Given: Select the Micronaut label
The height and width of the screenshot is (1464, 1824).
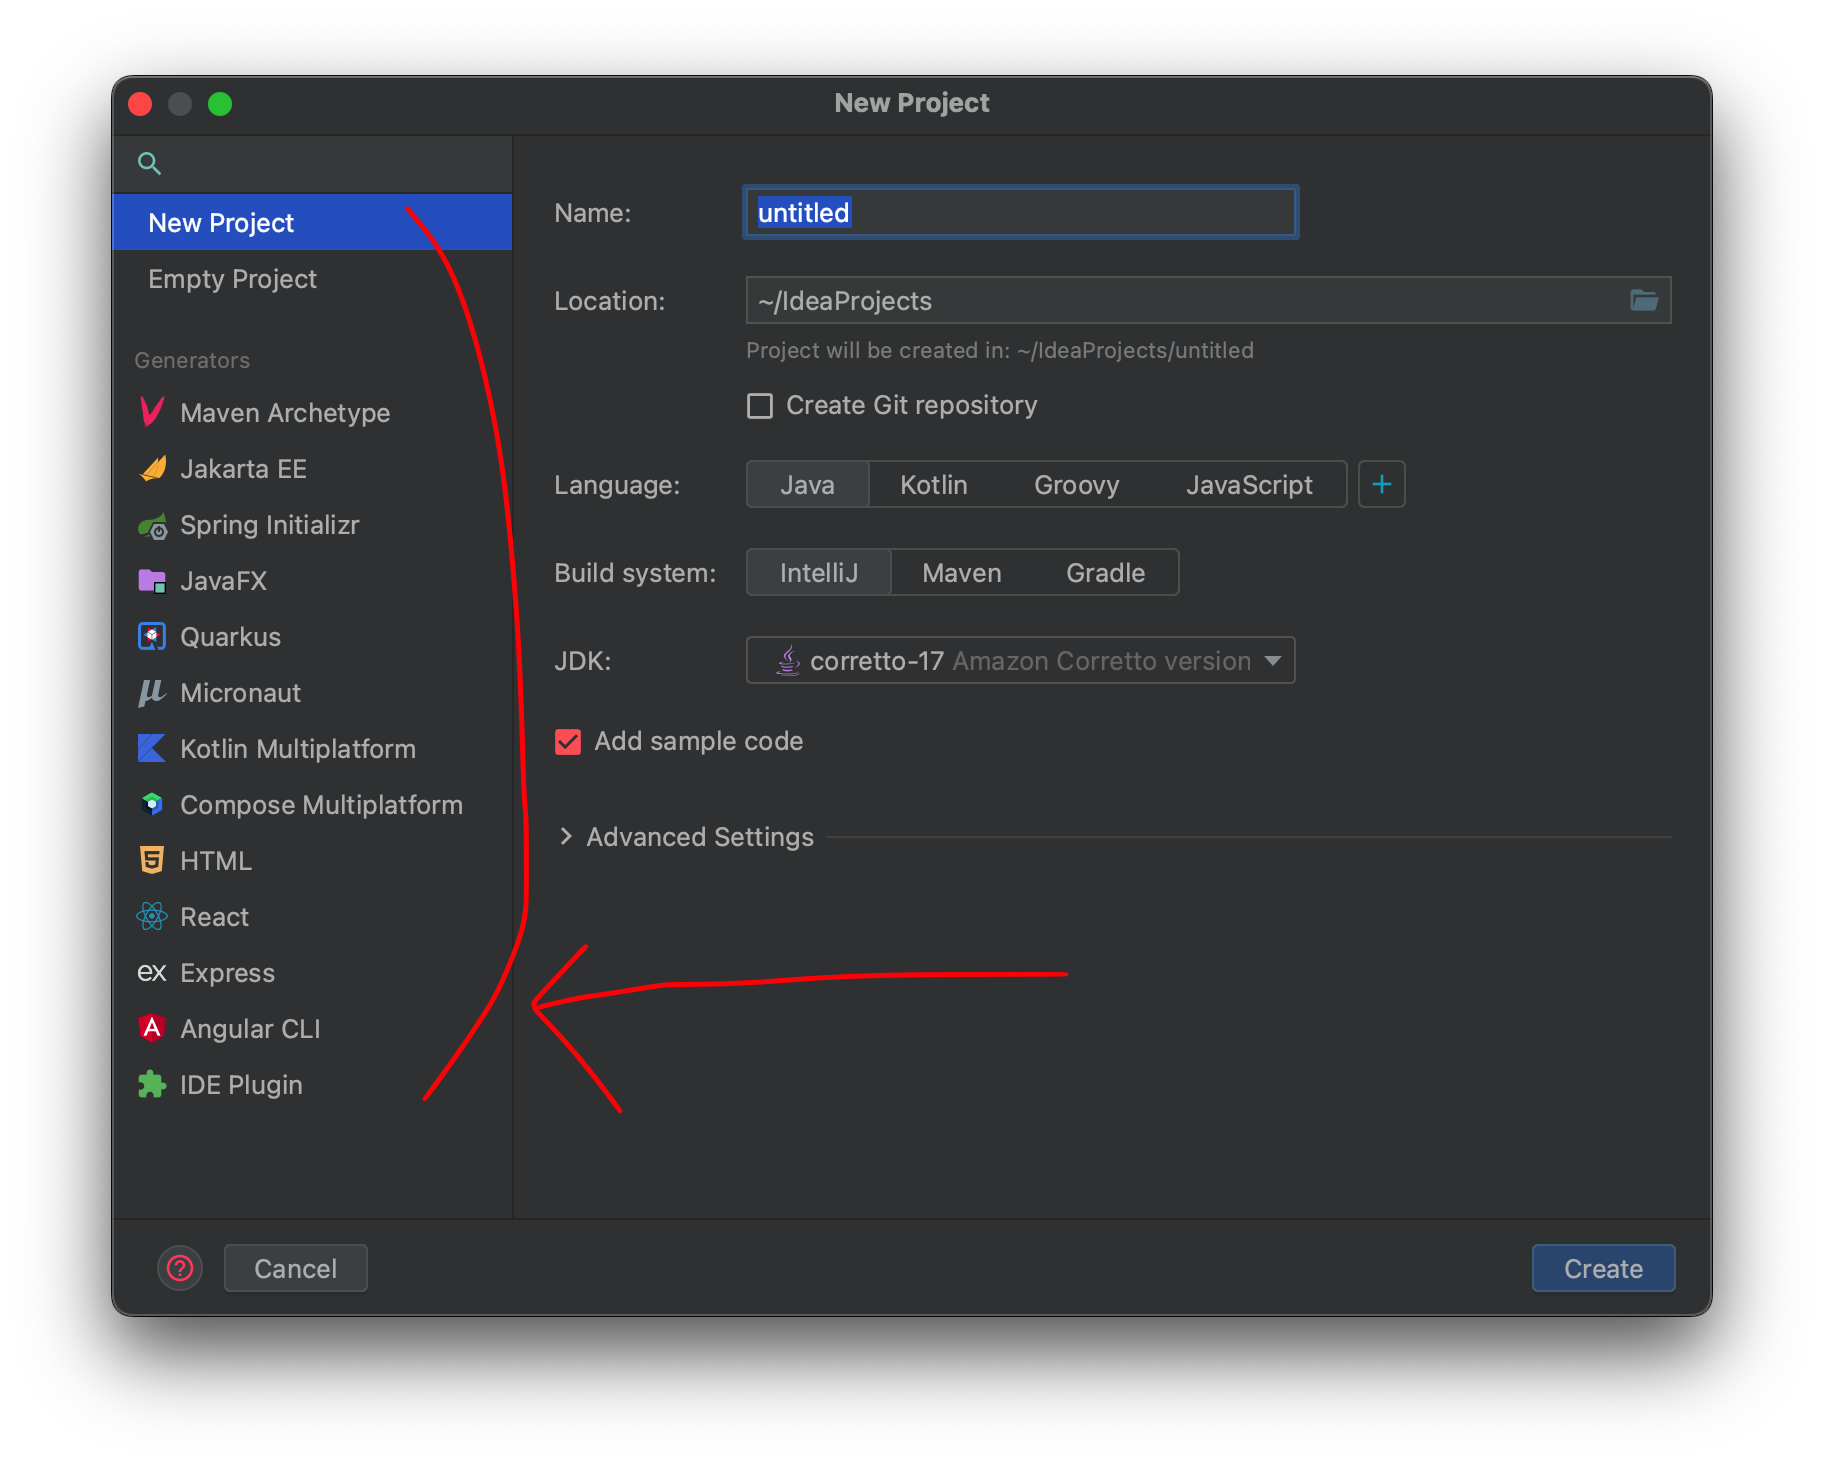Looking at the screenshot, I should [x=241, y=693].
